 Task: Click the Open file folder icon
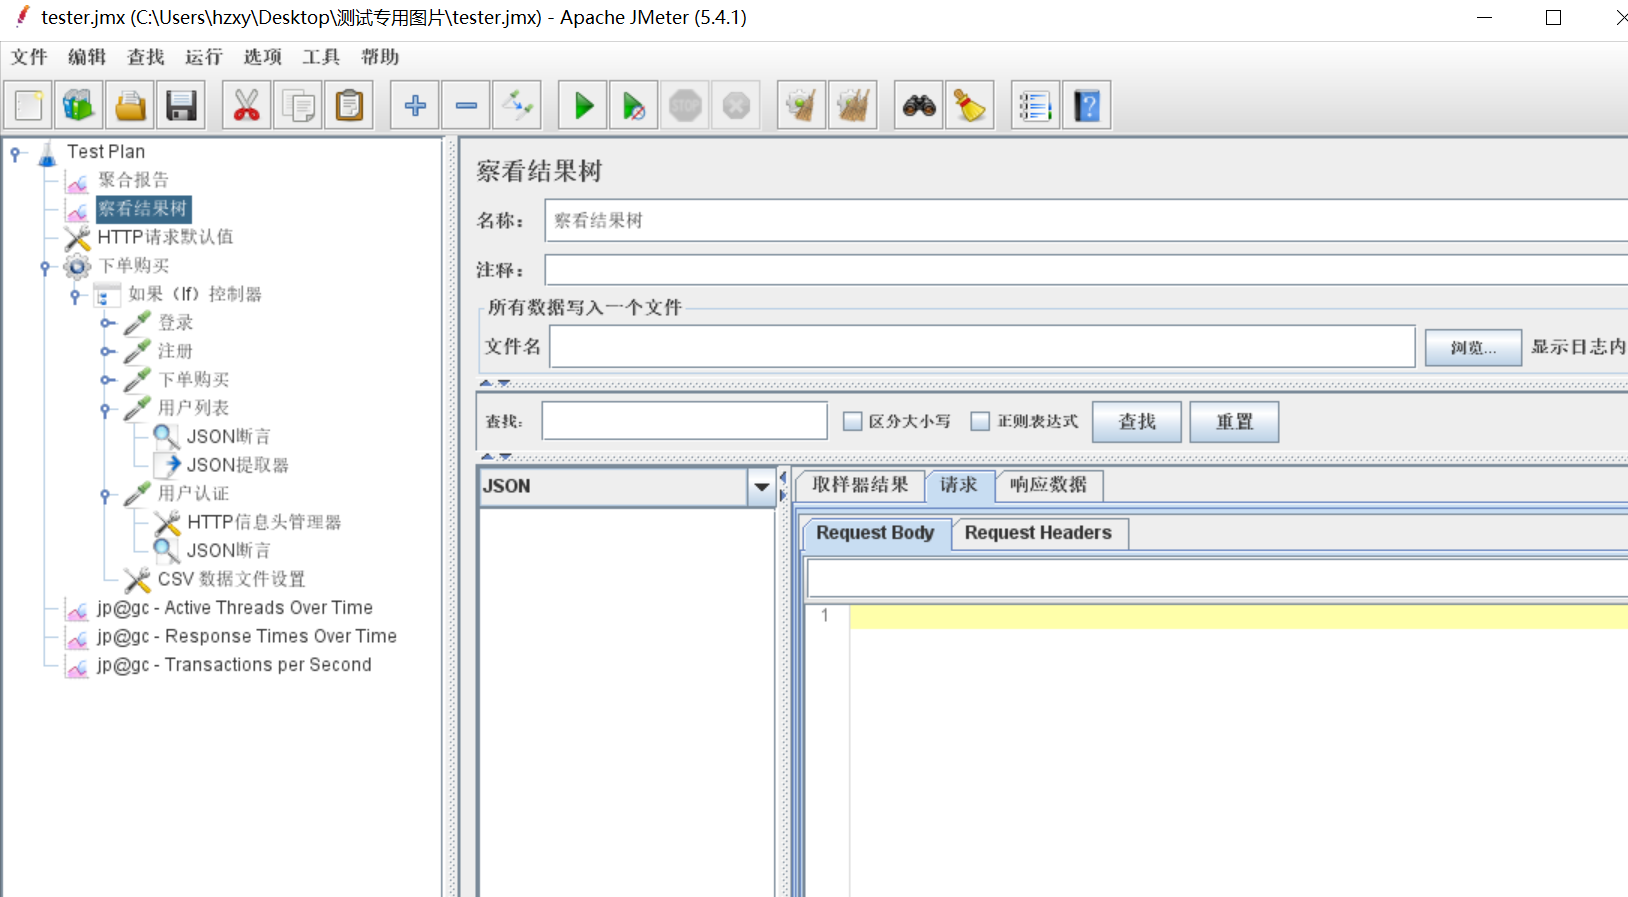(130, 105)
